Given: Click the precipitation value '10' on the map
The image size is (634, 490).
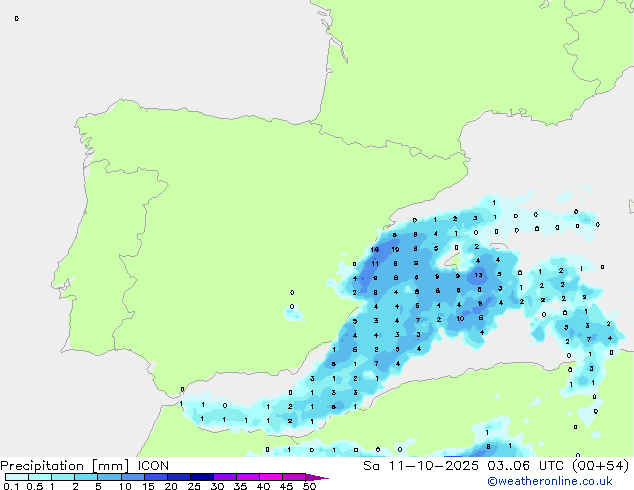Looking at the screenshot, I should click(460, 319).
